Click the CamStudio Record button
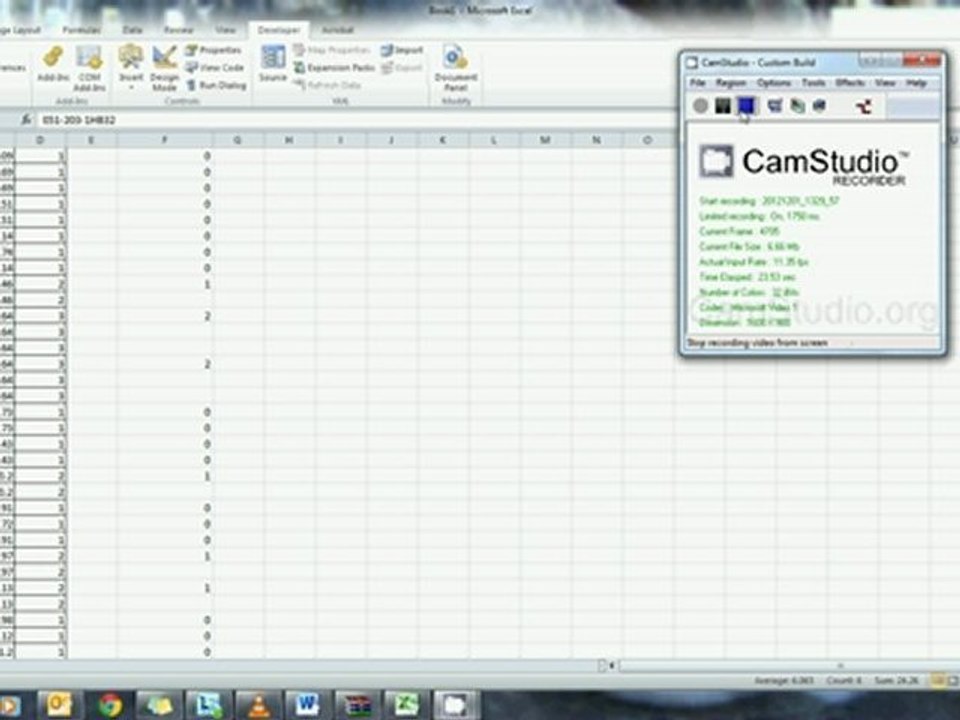The height and width of the screenshot is (720, 960). tap(700, 106)
